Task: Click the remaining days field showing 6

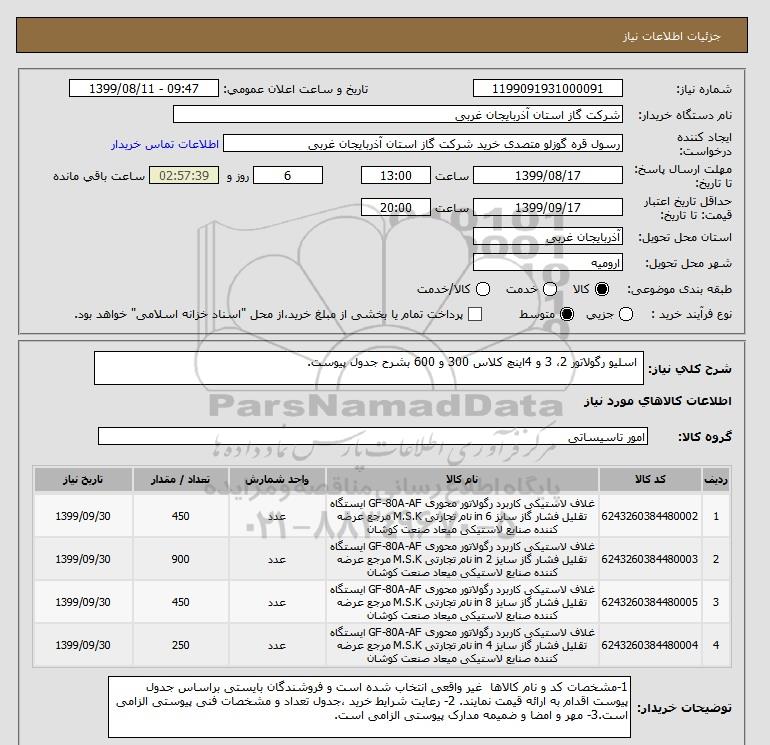Action: (288, 175)
